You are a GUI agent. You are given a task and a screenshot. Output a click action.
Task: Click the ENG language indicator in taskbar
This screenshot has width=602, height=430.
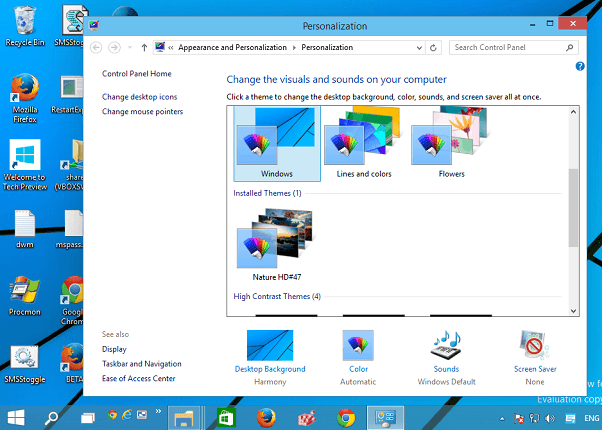pyautogui.click(x=592, y=418)
